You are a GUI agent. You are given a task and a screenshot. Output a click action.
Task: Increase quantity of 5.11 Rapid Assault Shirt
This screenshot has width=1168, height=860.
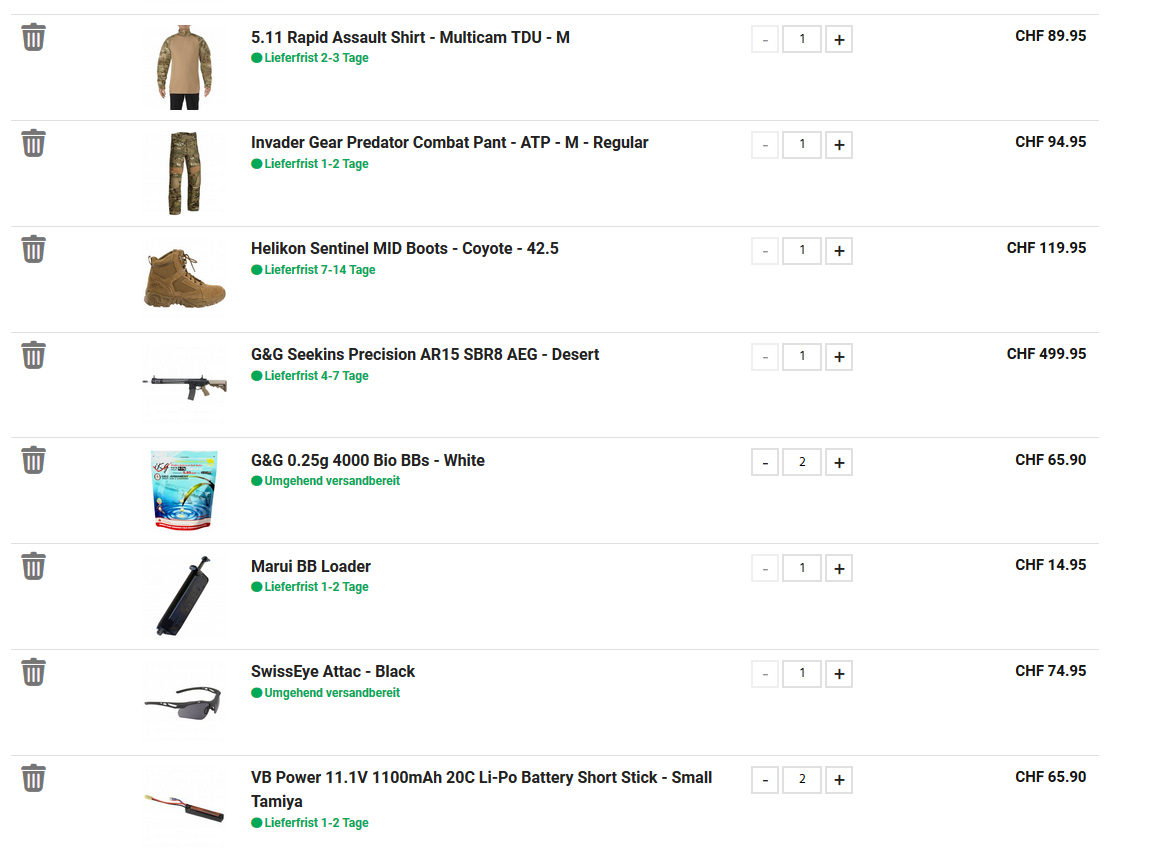[839, 39]
